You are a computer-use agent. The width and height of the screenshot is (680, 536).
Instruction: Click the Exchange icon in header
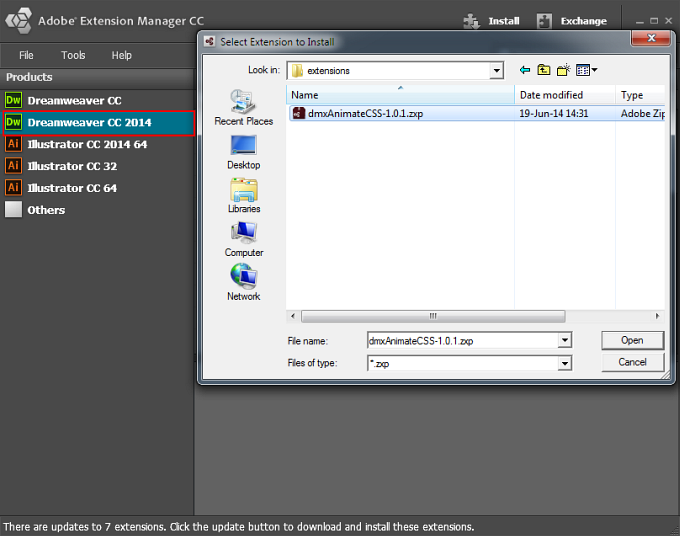(x=544, y=21)
